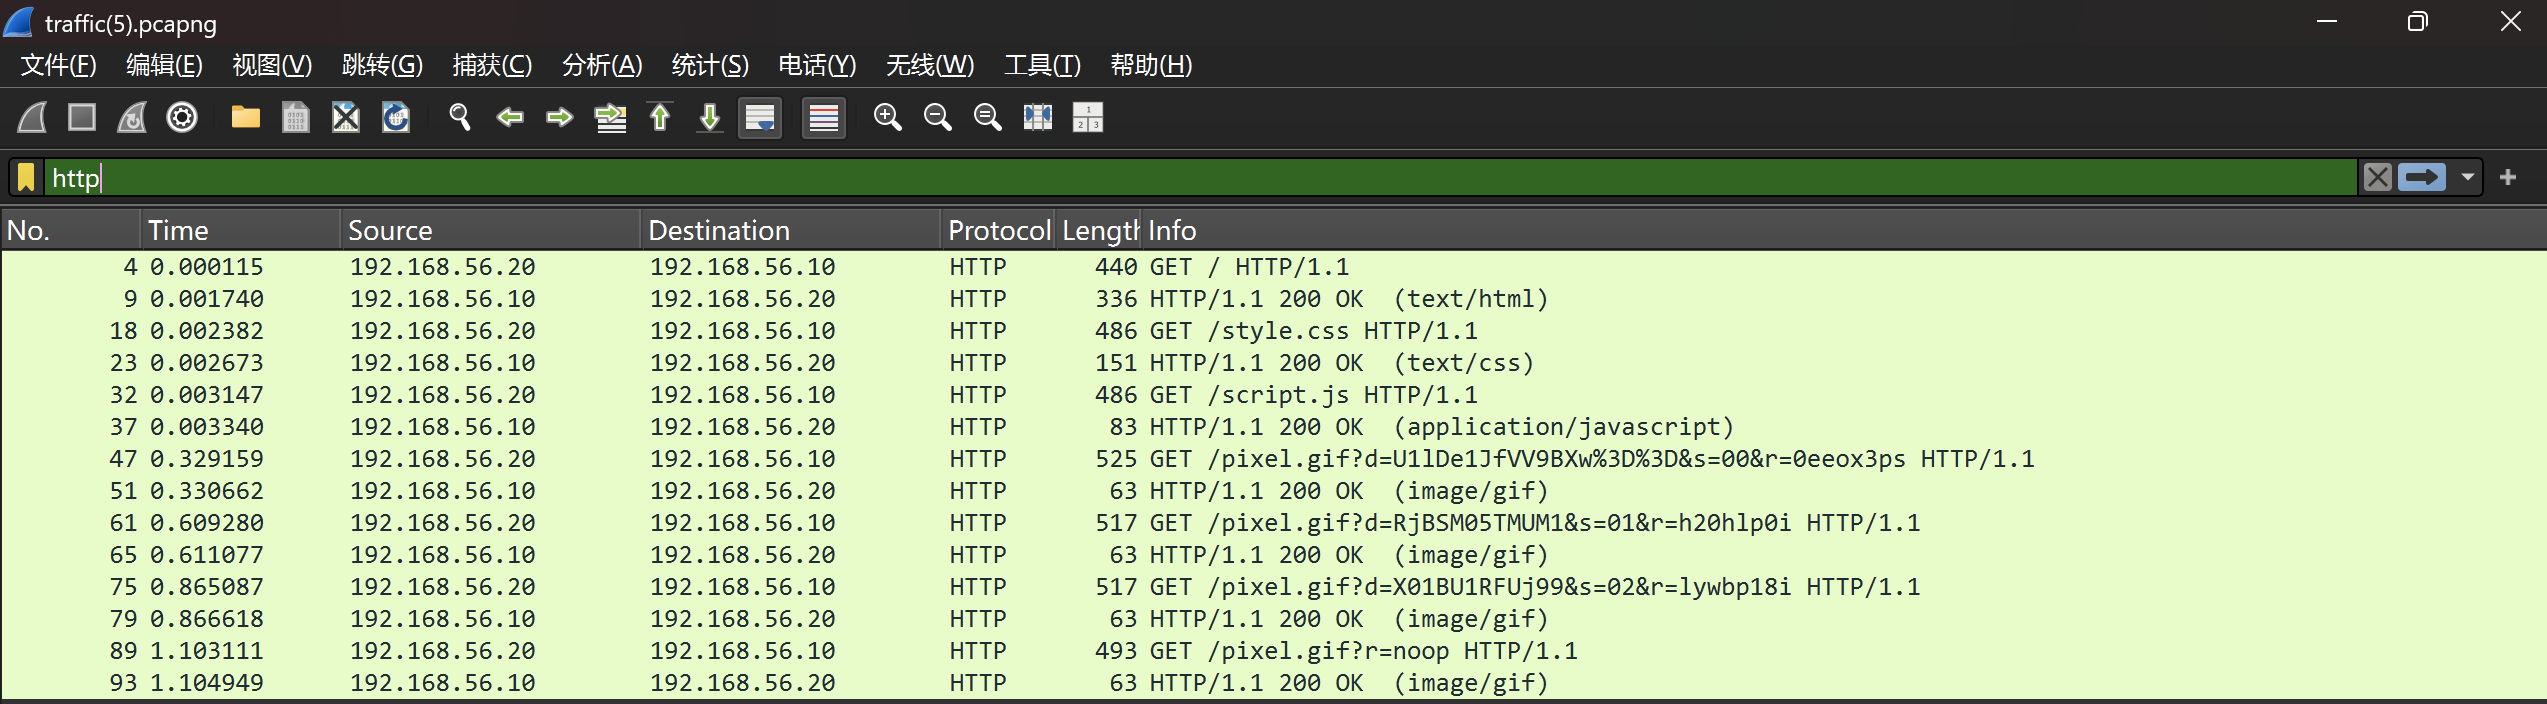Image resolution: width=2547 pixels, height=704 pixels.
Task: Add a filter button with plus
Action: (x=2508, y=178)
